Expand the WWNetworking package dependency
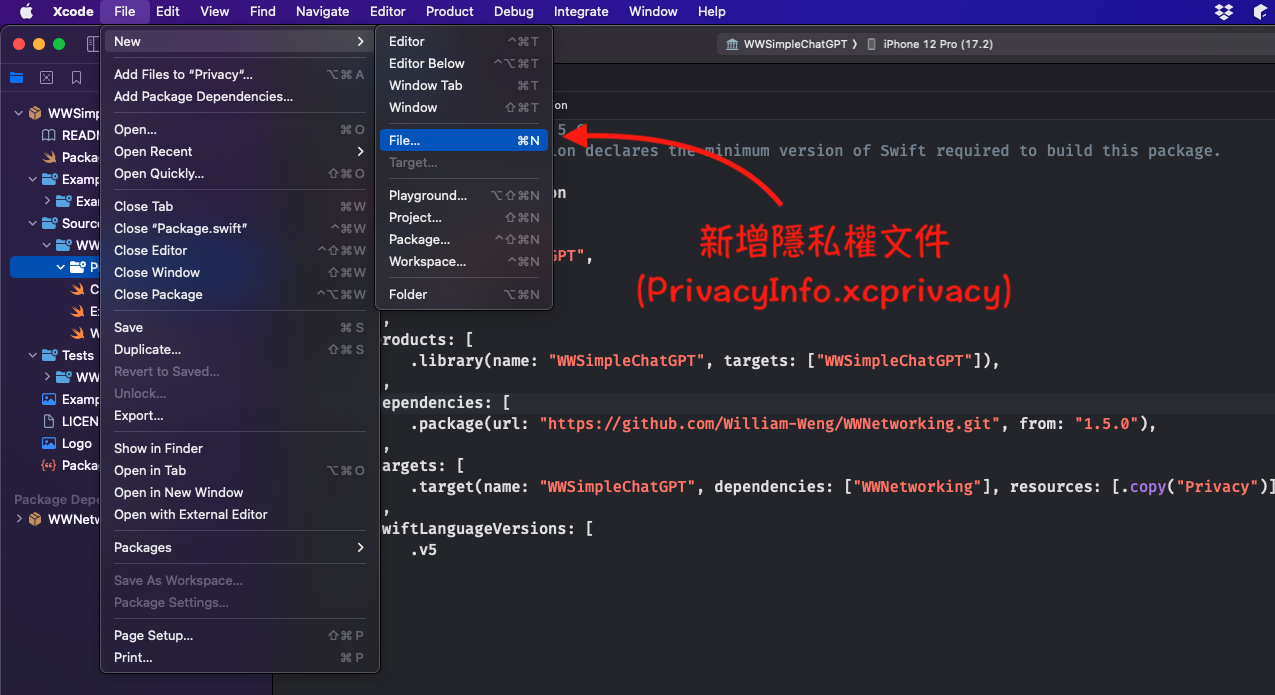1275x695 pixels. tap(19, 519)
